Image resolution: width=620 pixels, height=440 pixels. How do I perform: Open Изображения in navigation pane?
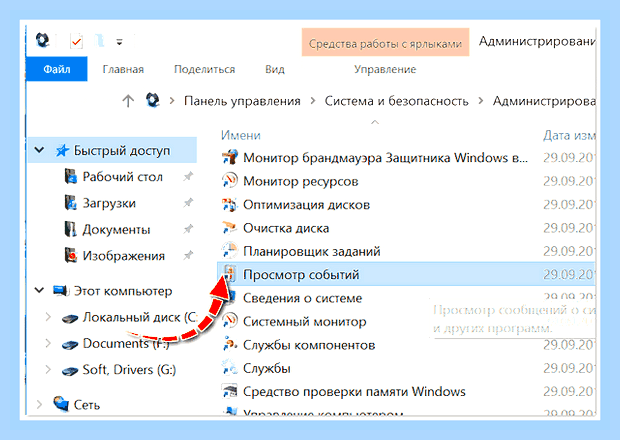click(x=123, y=256)
